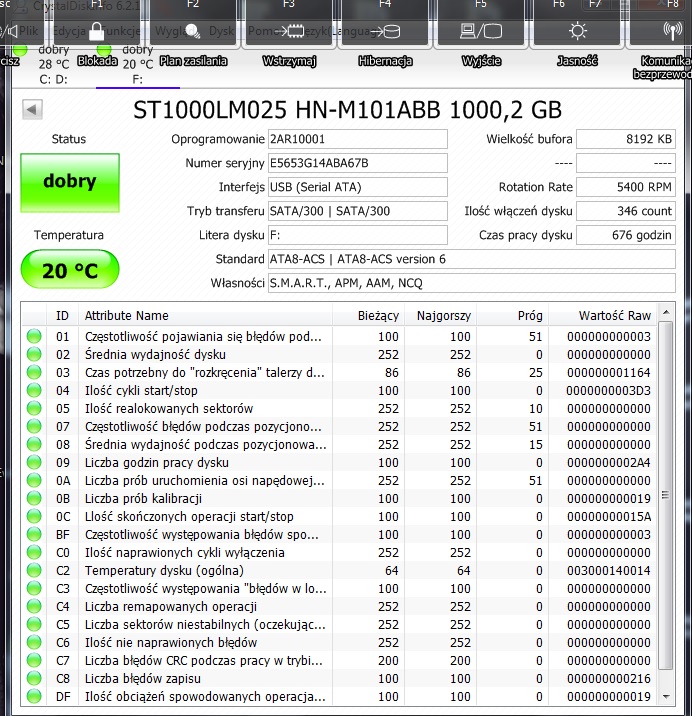Click green health dot of C: D: disk

click(20, 49)
